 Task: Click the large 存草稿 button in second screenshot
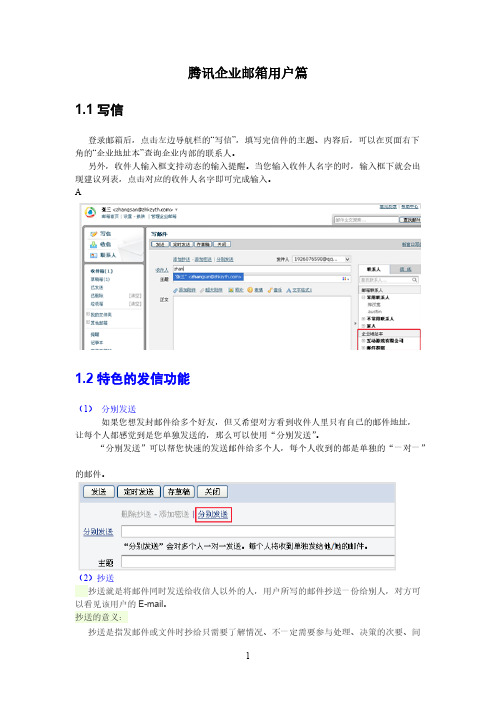tap(179, 492)
